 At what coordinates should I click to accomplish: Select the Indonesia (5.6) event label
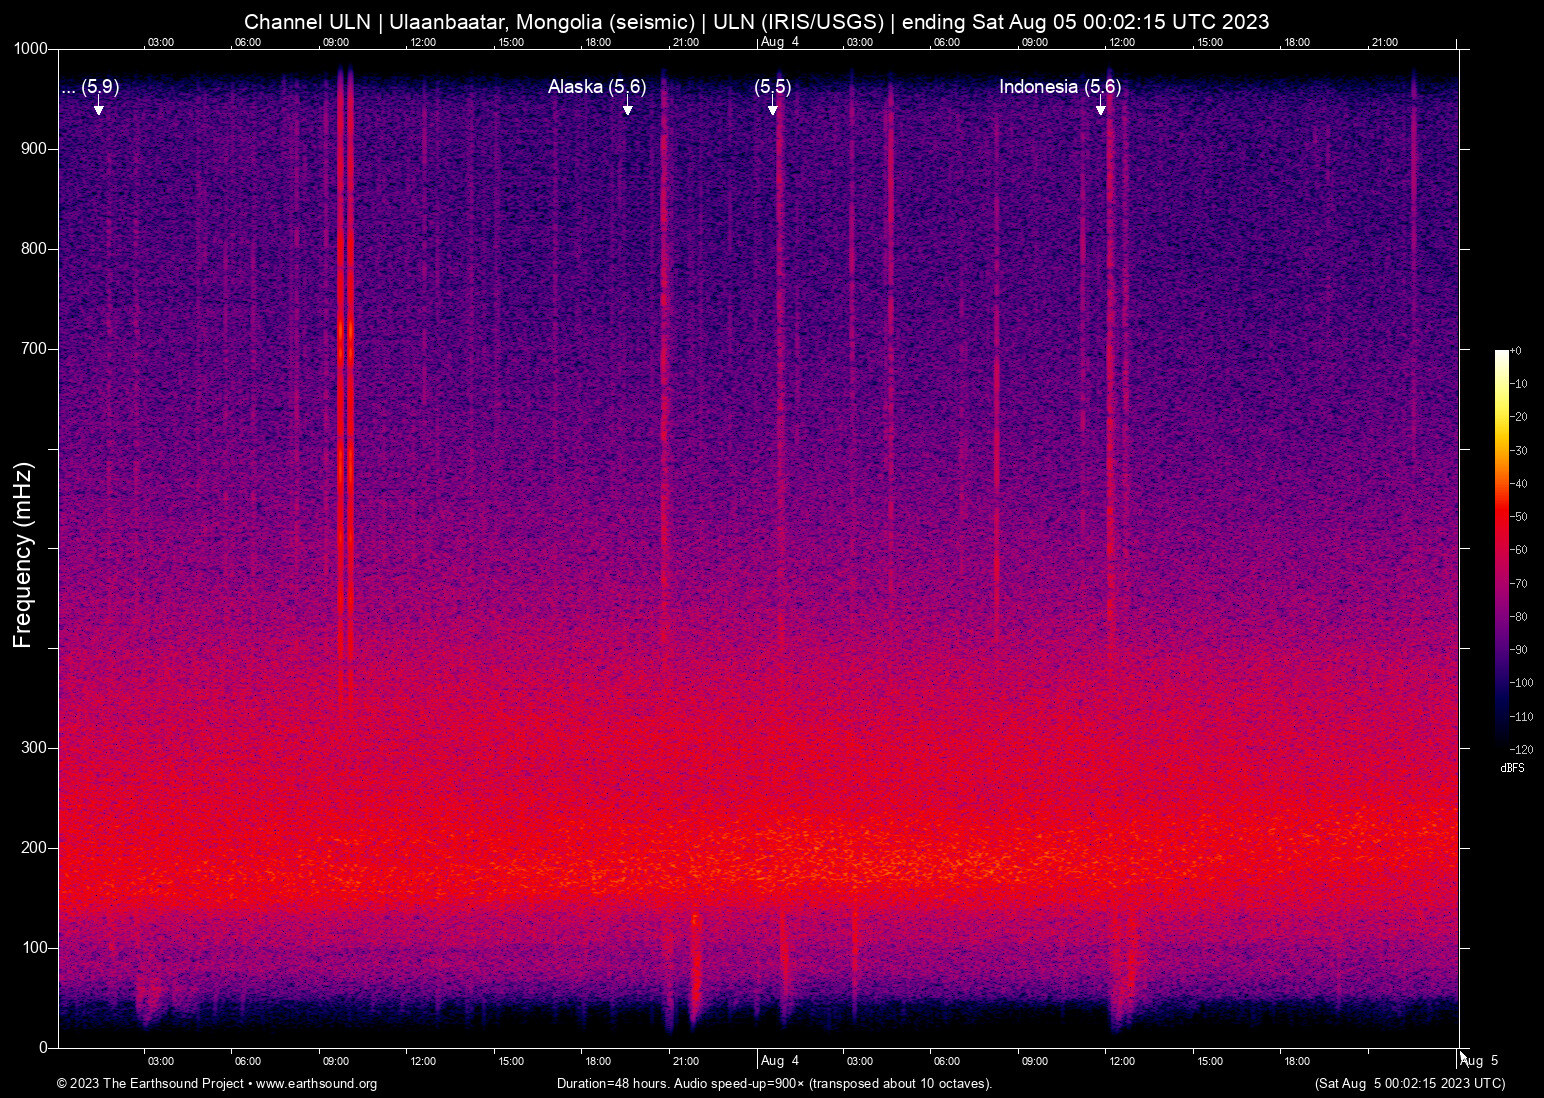1060,87
